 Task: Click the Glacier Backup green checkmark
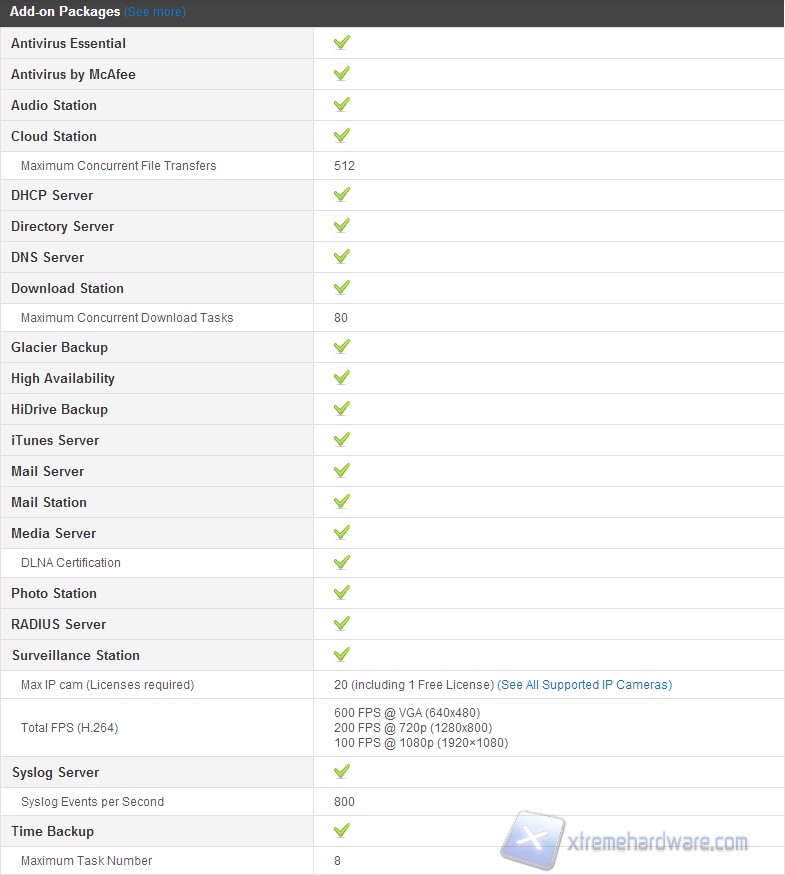click(x=342, y=347)
